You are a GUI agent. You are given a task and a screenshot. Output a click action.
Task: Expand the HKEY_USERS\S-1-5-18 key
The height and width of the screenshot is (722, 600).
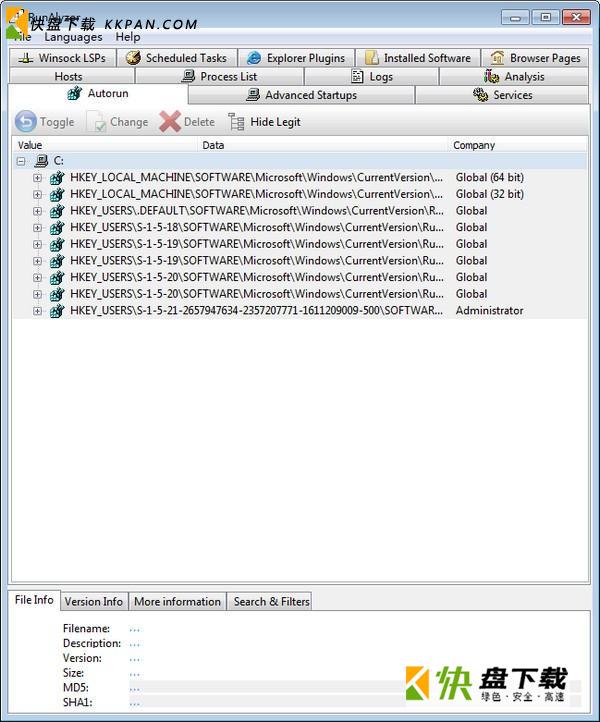click(37, 227)
